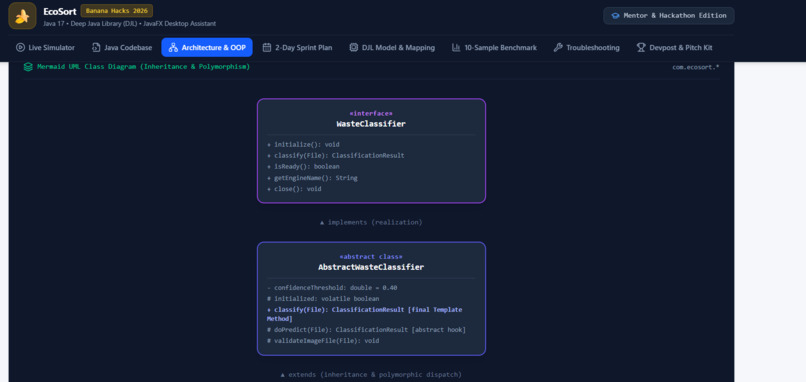The image size is (806, 382).
Task: Click the validateImageFile(File): void line
Action: click(323, 340)
